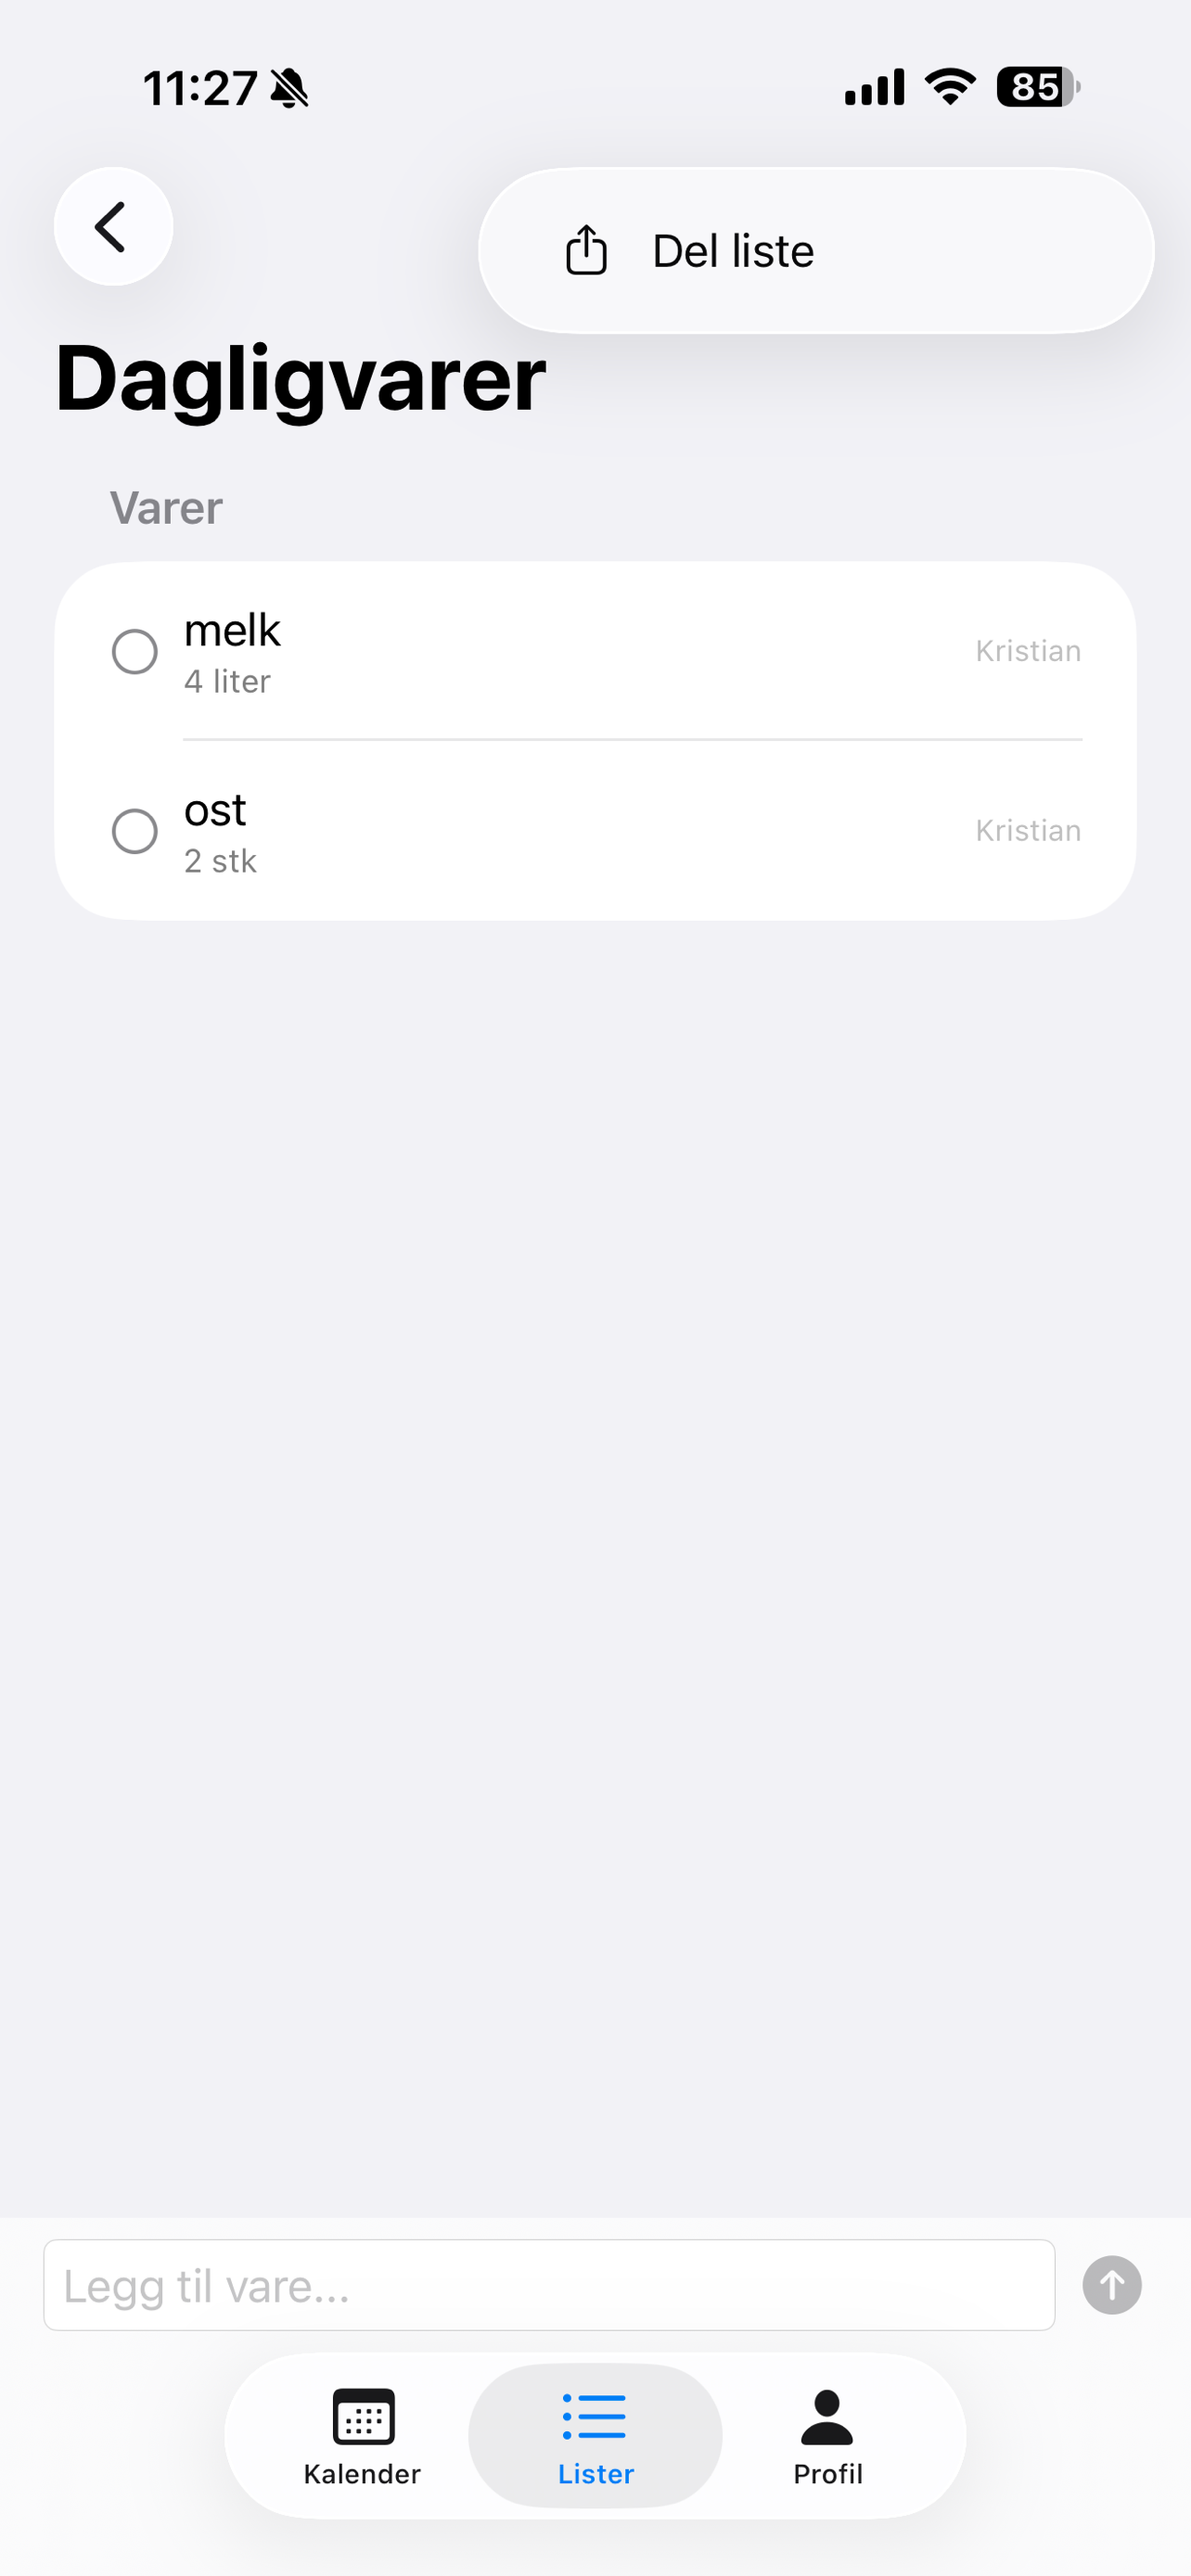
Task: Tap the Kristian label on the ost row
Action: (1028, 830)
